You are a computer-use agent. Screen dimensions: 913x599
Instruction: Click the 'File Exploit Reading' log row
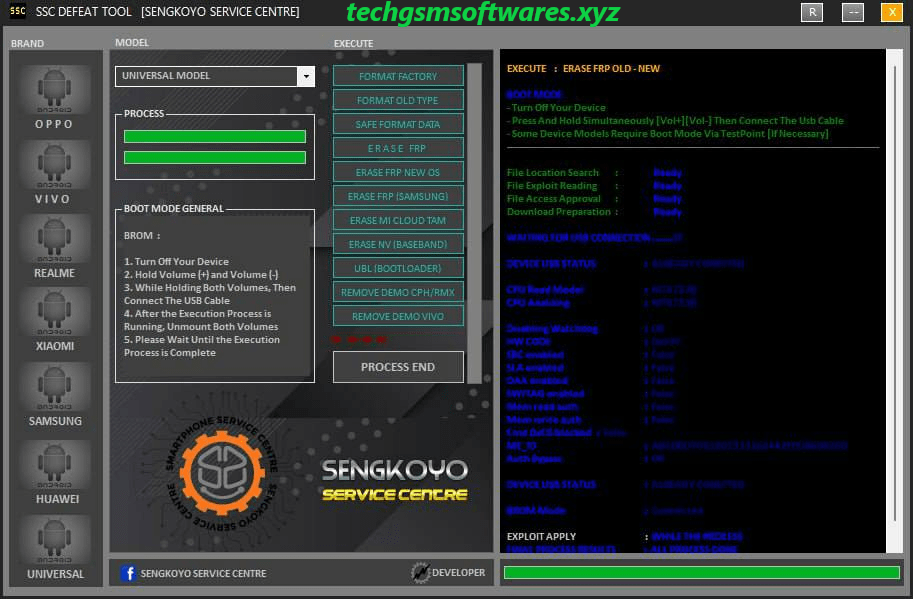pos(594,186)
